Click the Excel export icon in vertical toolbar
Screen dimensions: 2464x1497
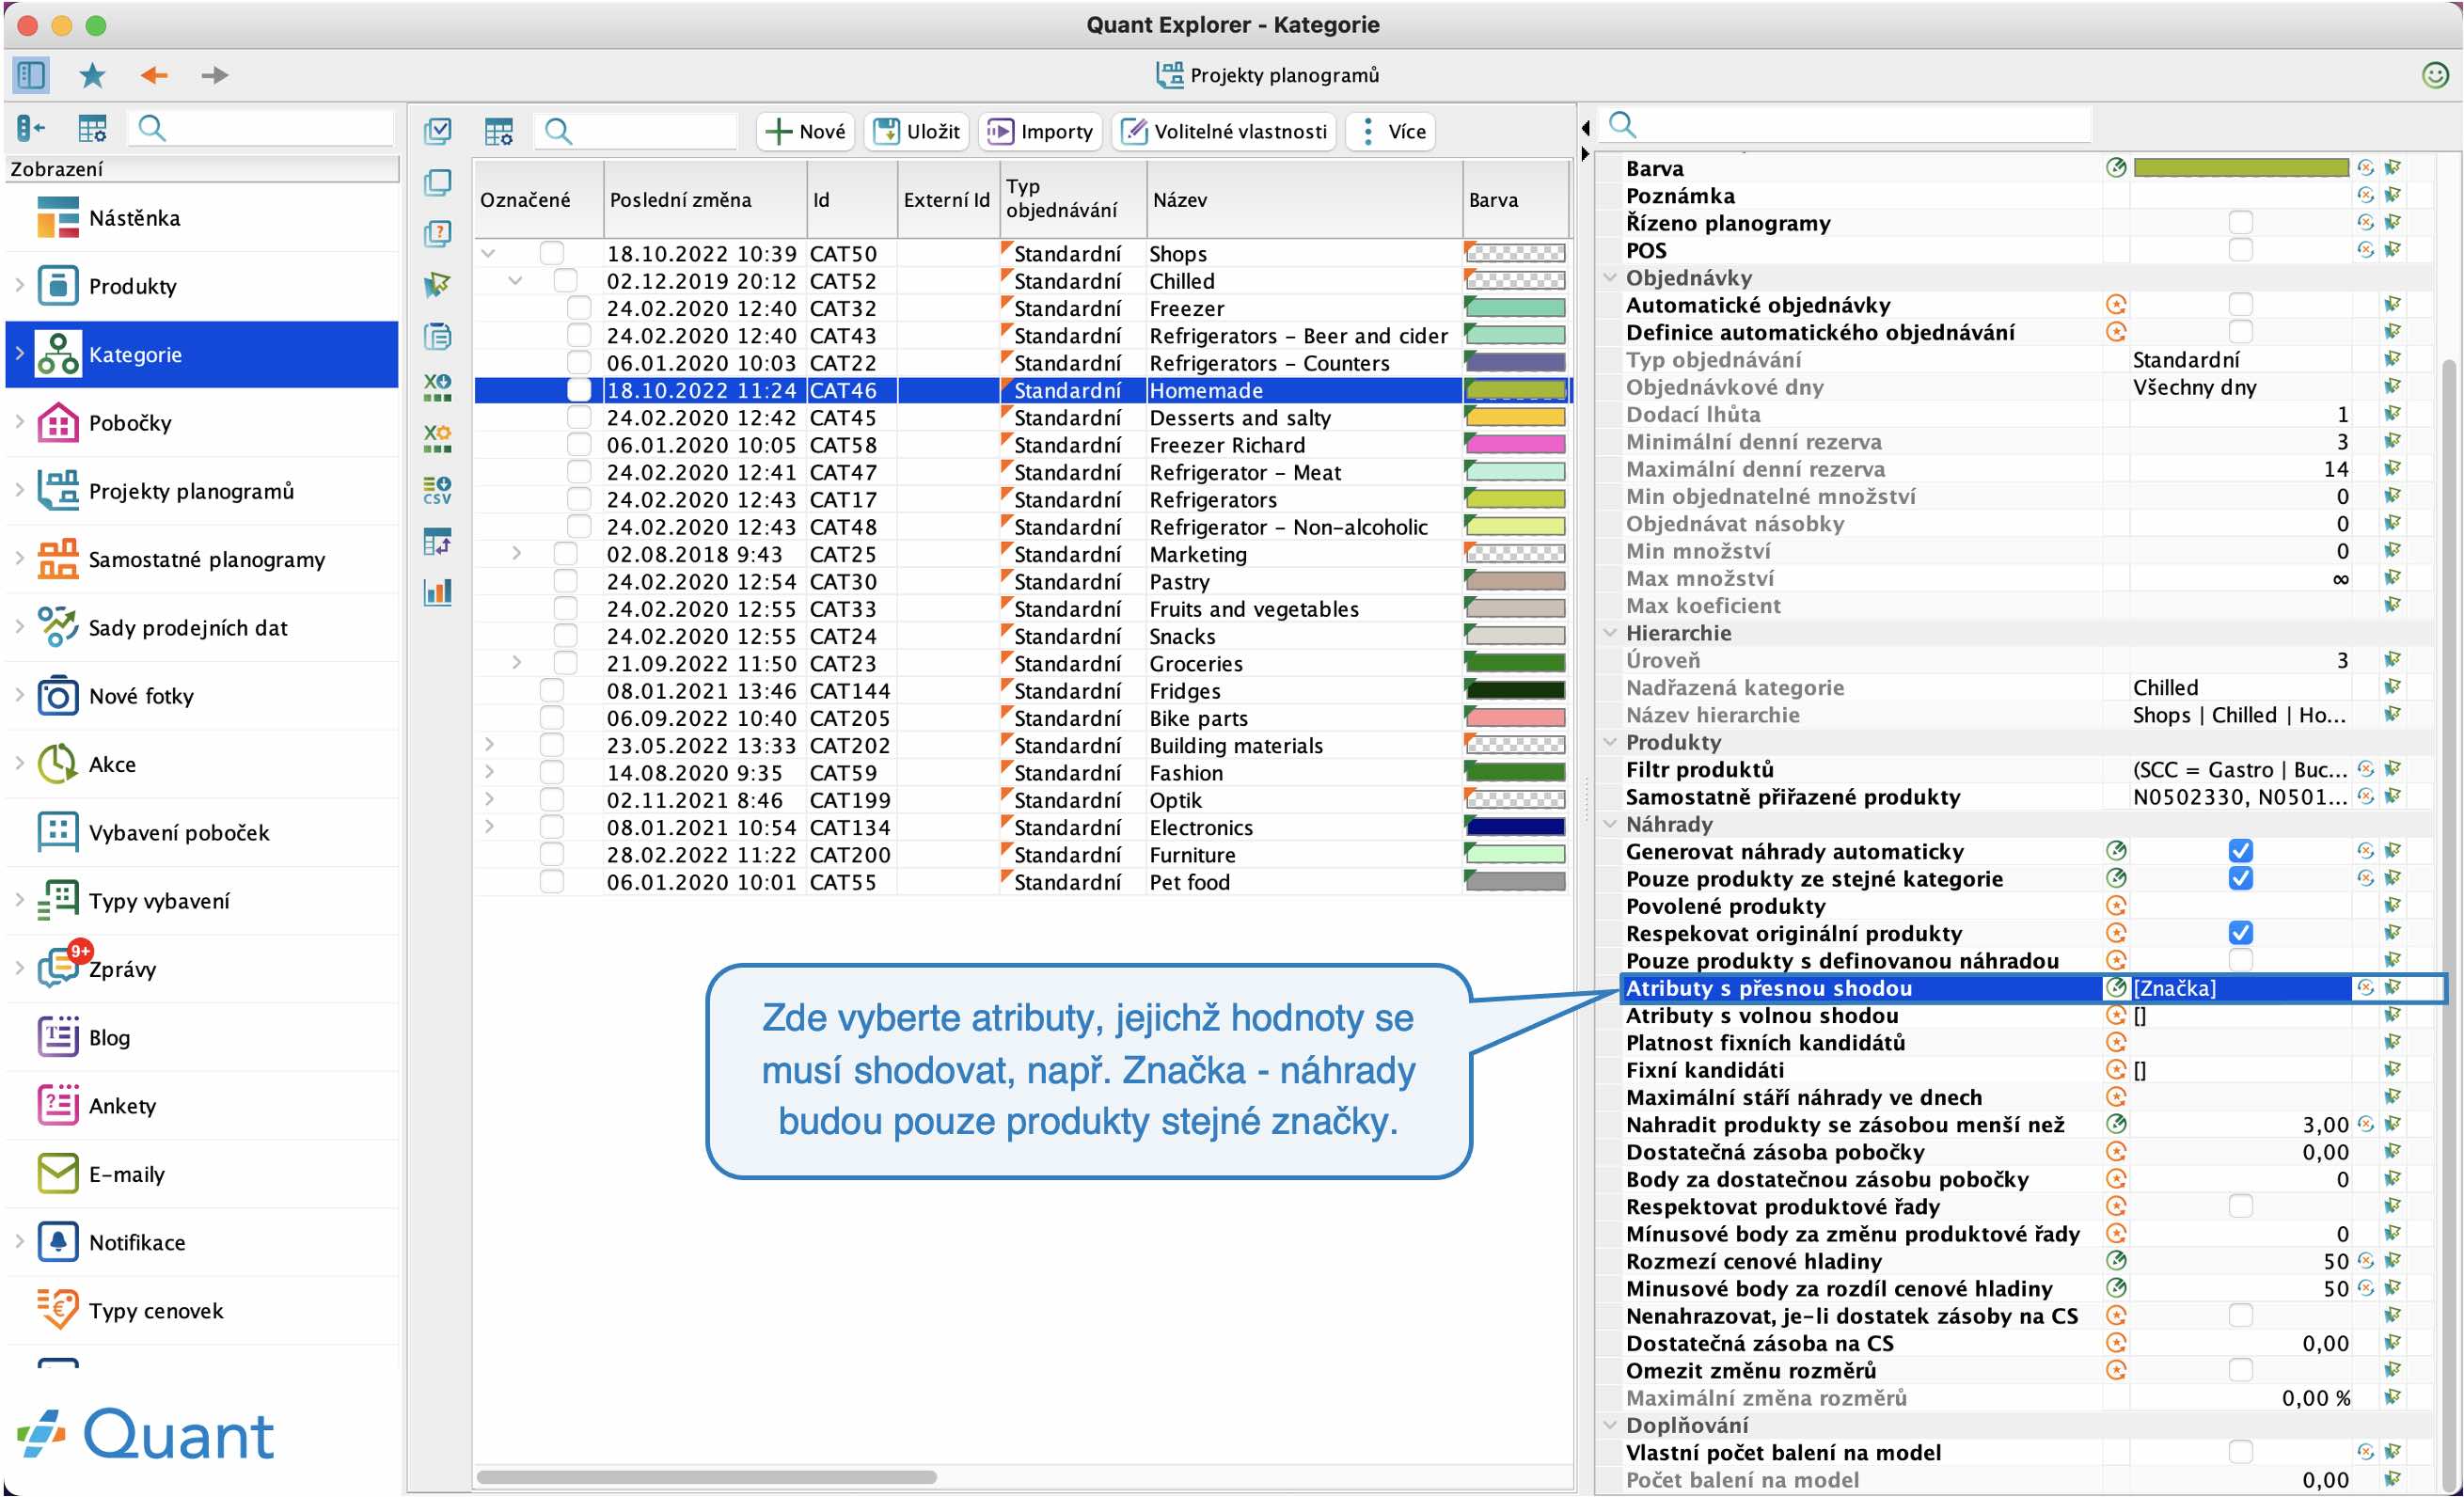[438, 387]
